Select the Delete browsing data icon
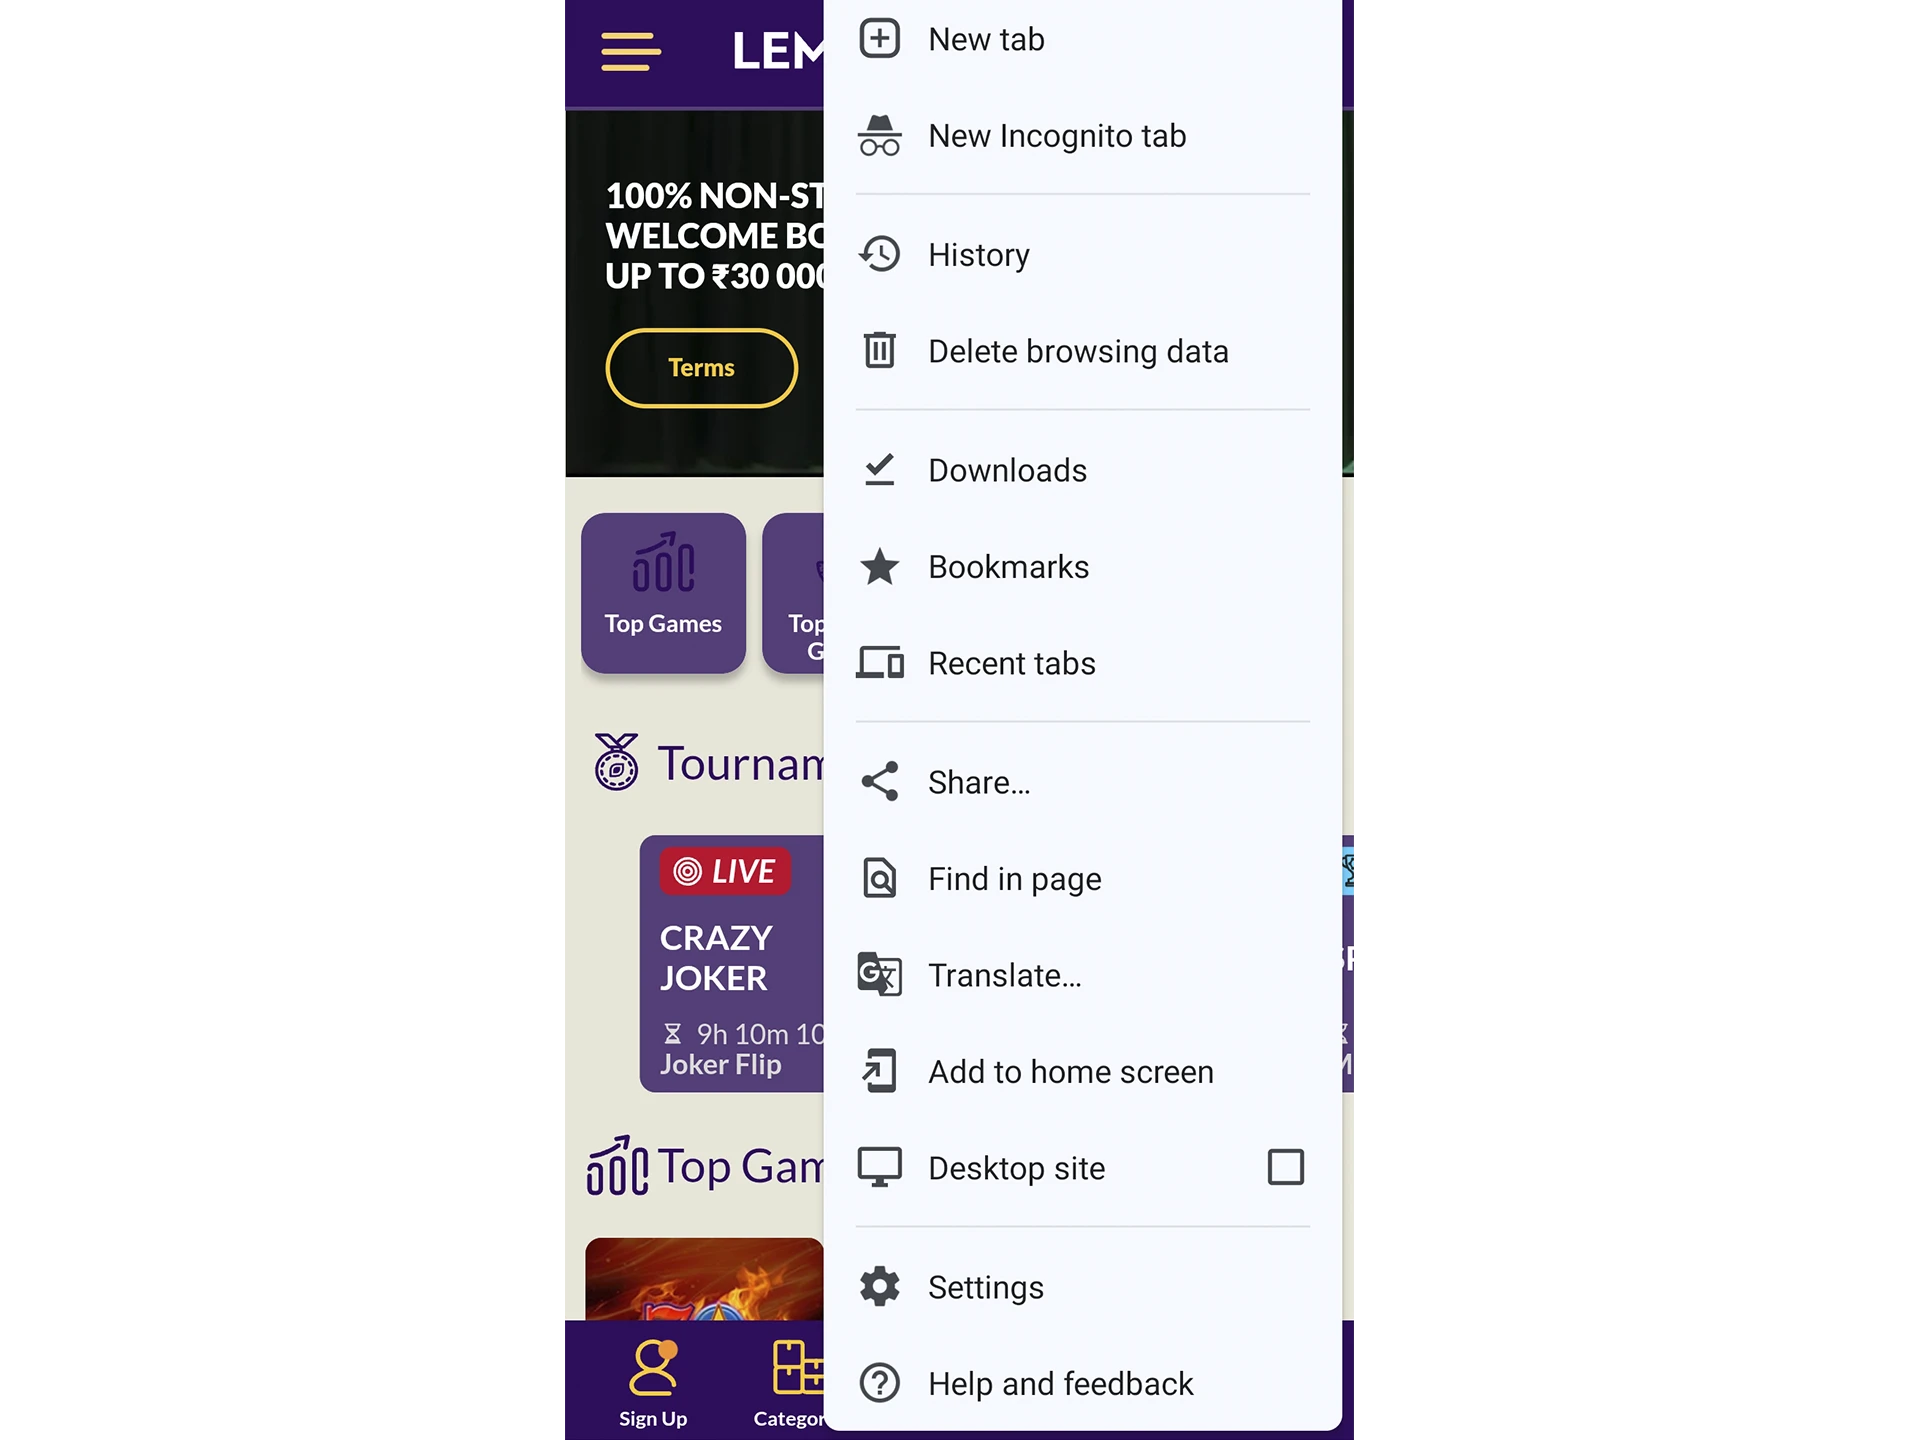 (x=881, y=351)
